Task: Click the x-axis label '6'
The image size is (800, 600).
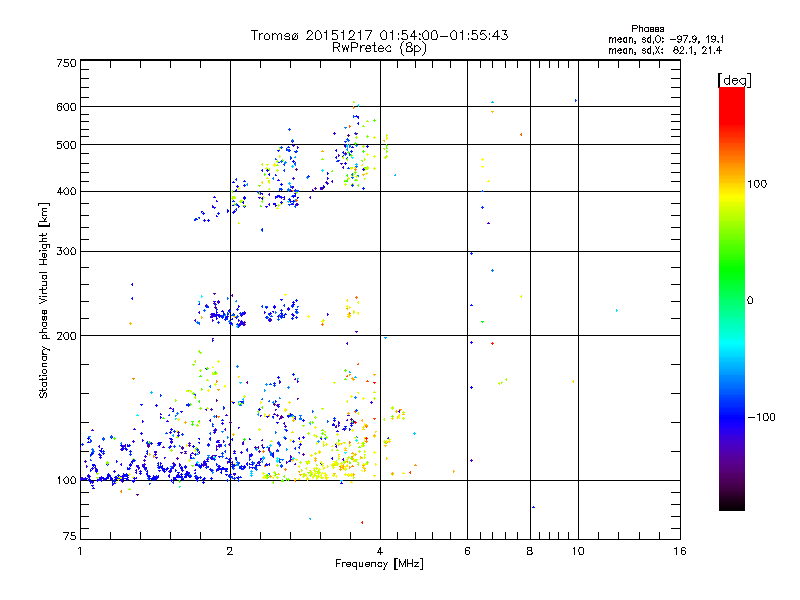Action: pos(467,551)
